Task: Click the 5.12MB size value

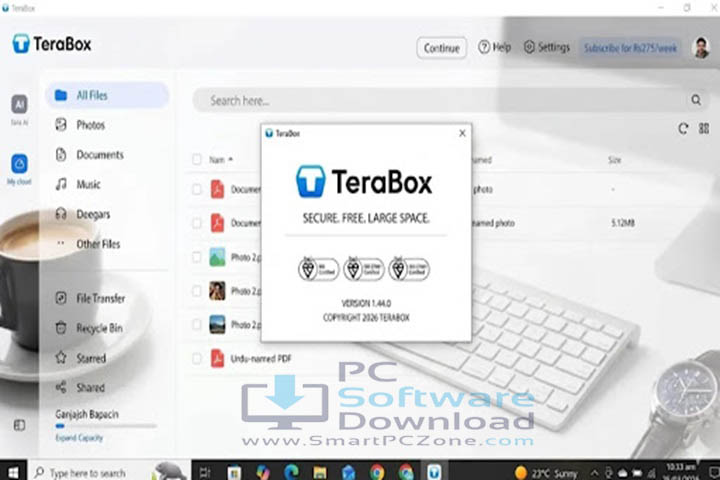Action: coord(623,223)
